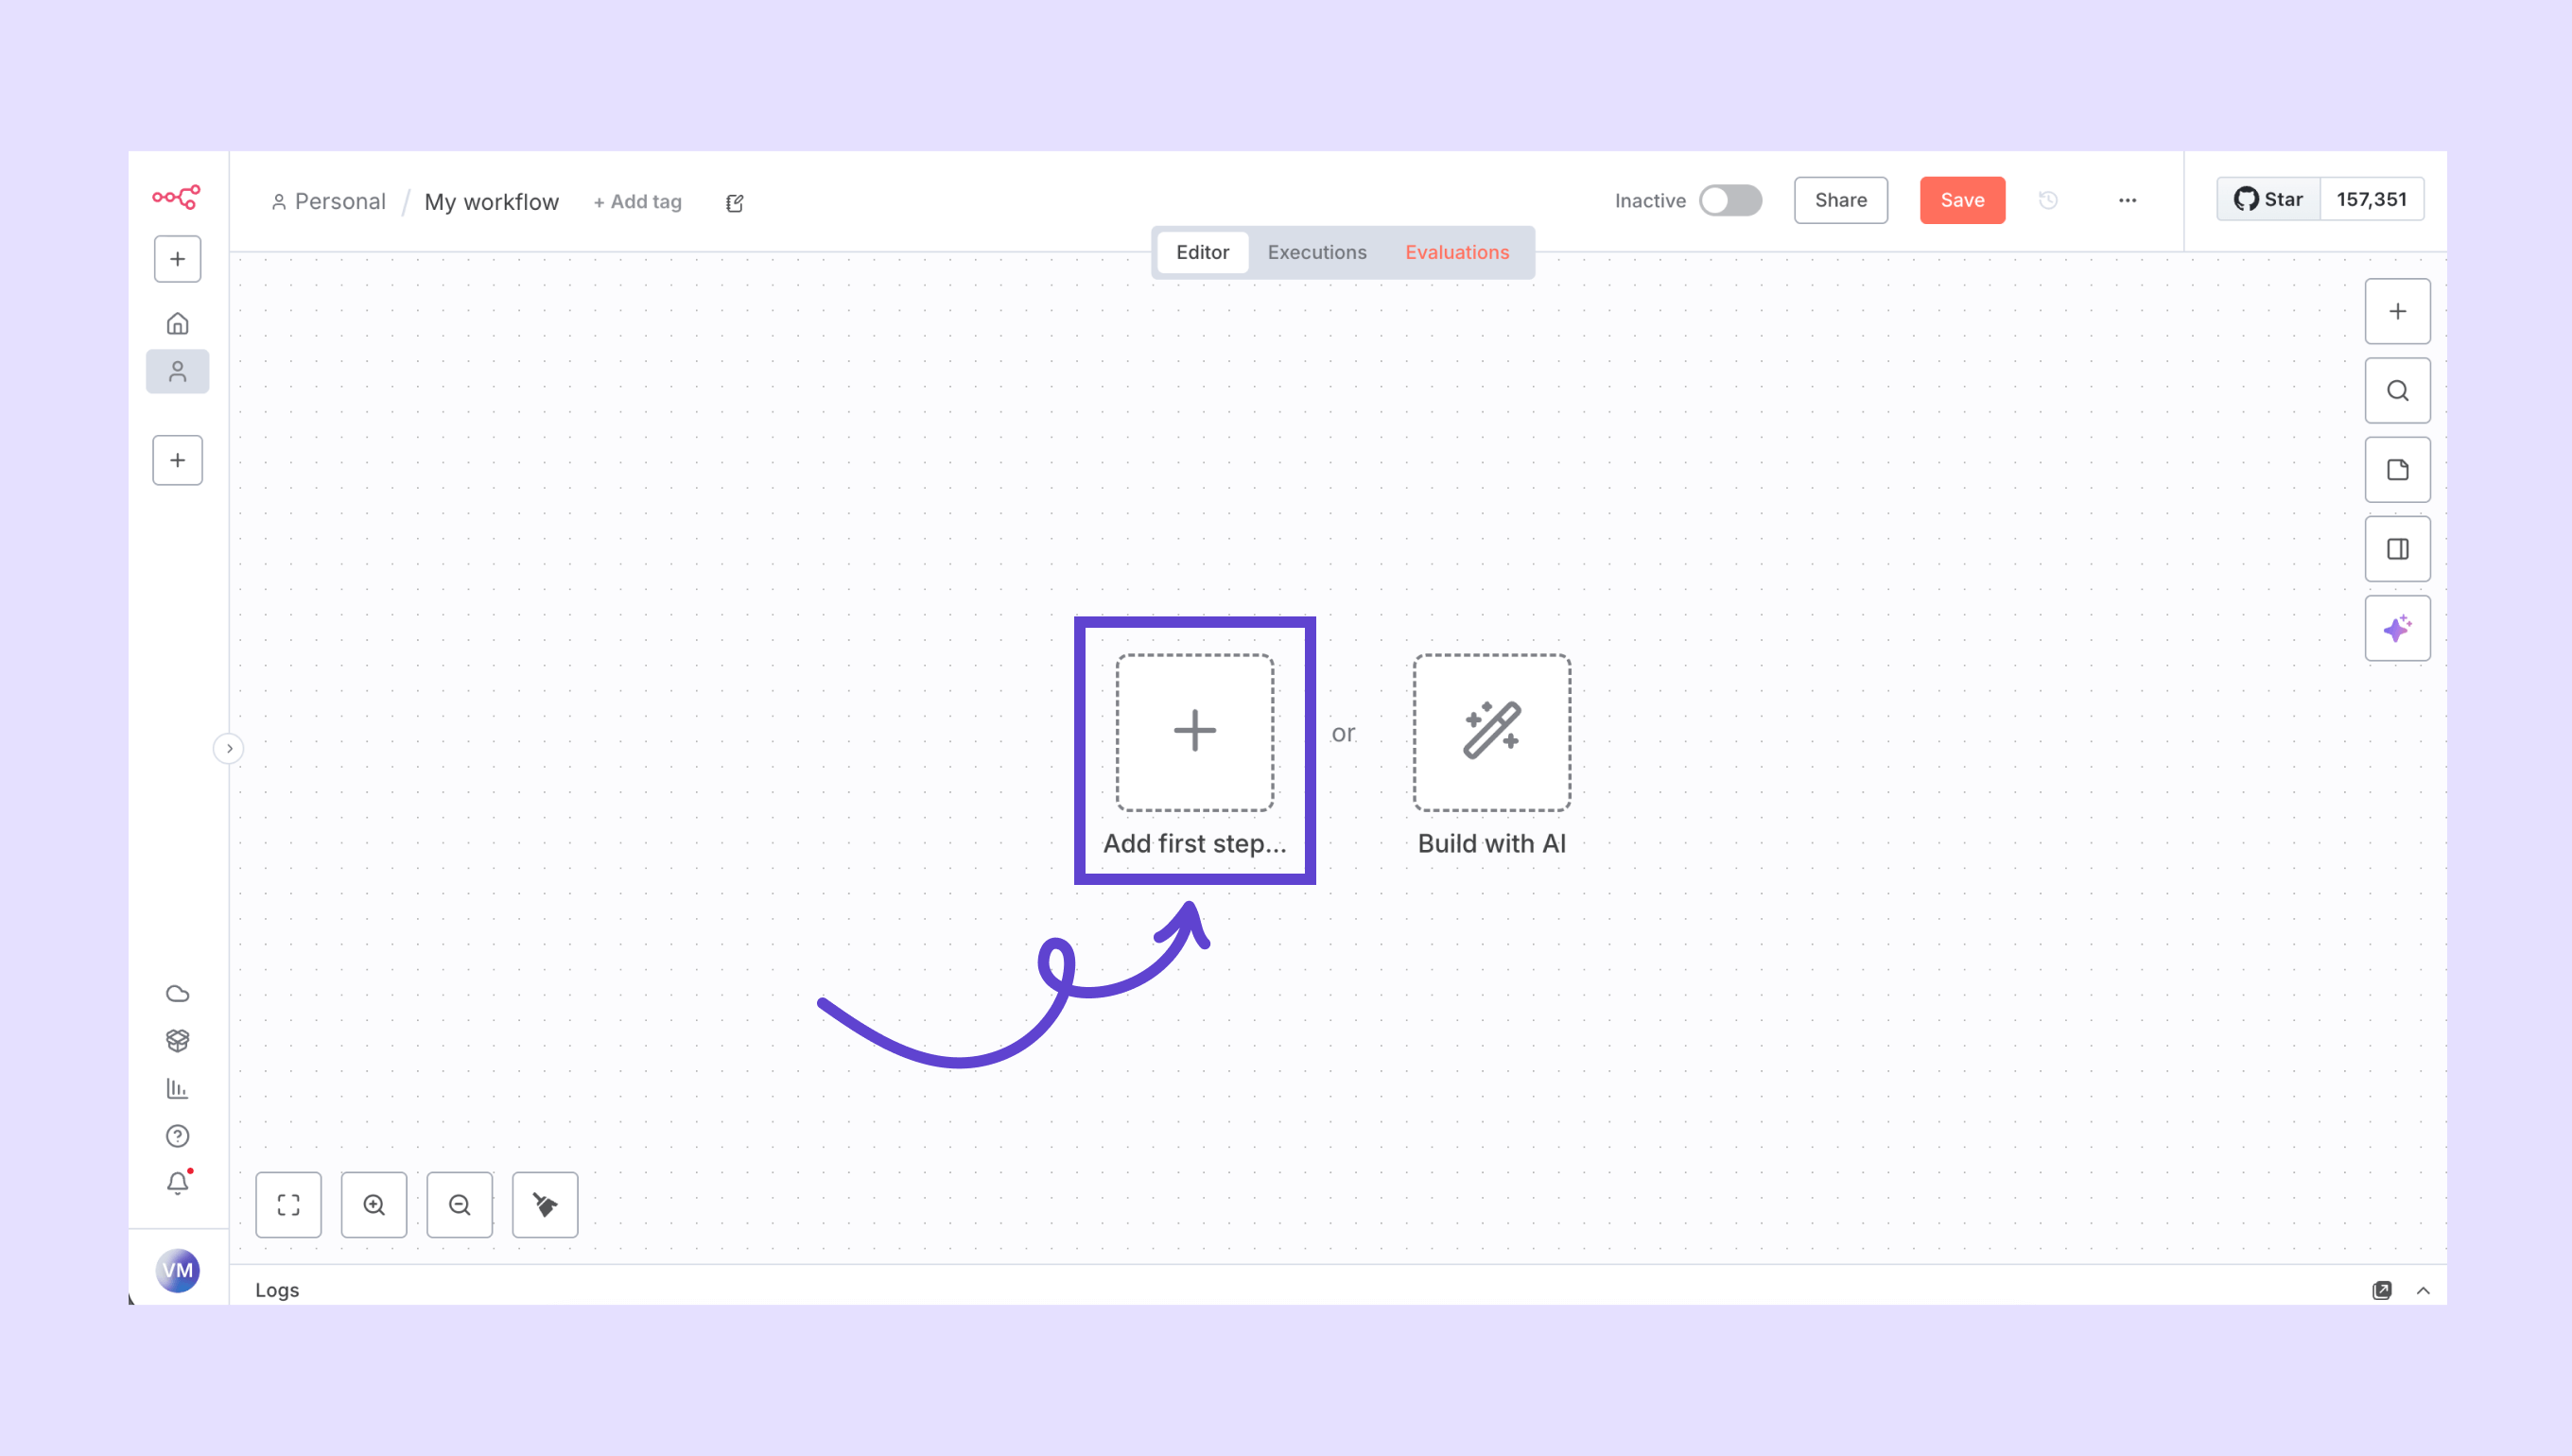Click the fit-to-view expand icon
The width and height of the screenshot is (2572, 1456).
click(x=288, y=1204)
